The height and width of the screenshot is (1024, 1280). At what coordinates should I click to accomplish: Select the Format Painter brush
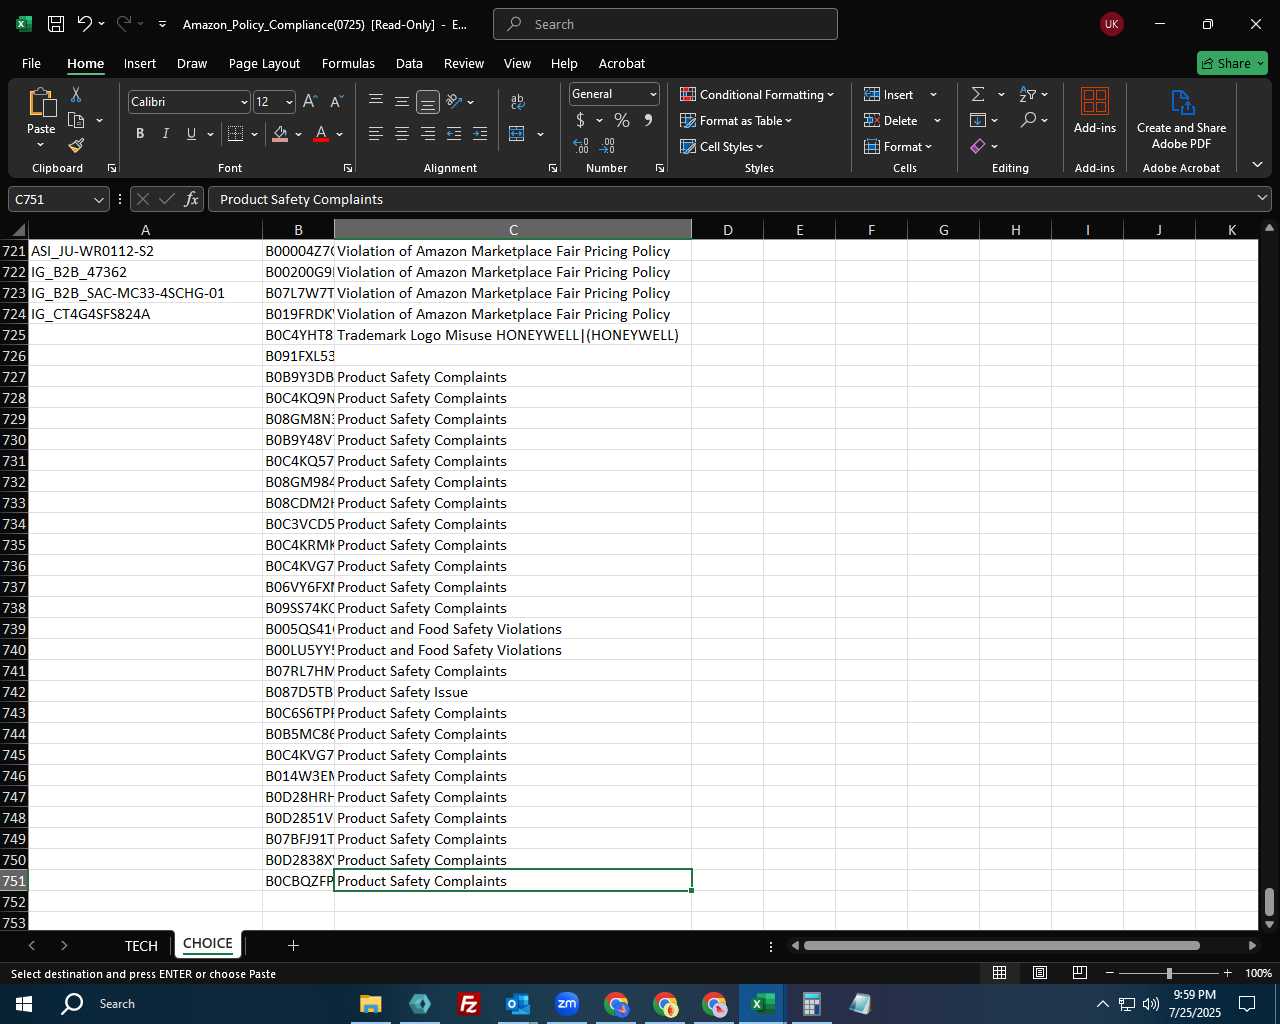point(76,146)
